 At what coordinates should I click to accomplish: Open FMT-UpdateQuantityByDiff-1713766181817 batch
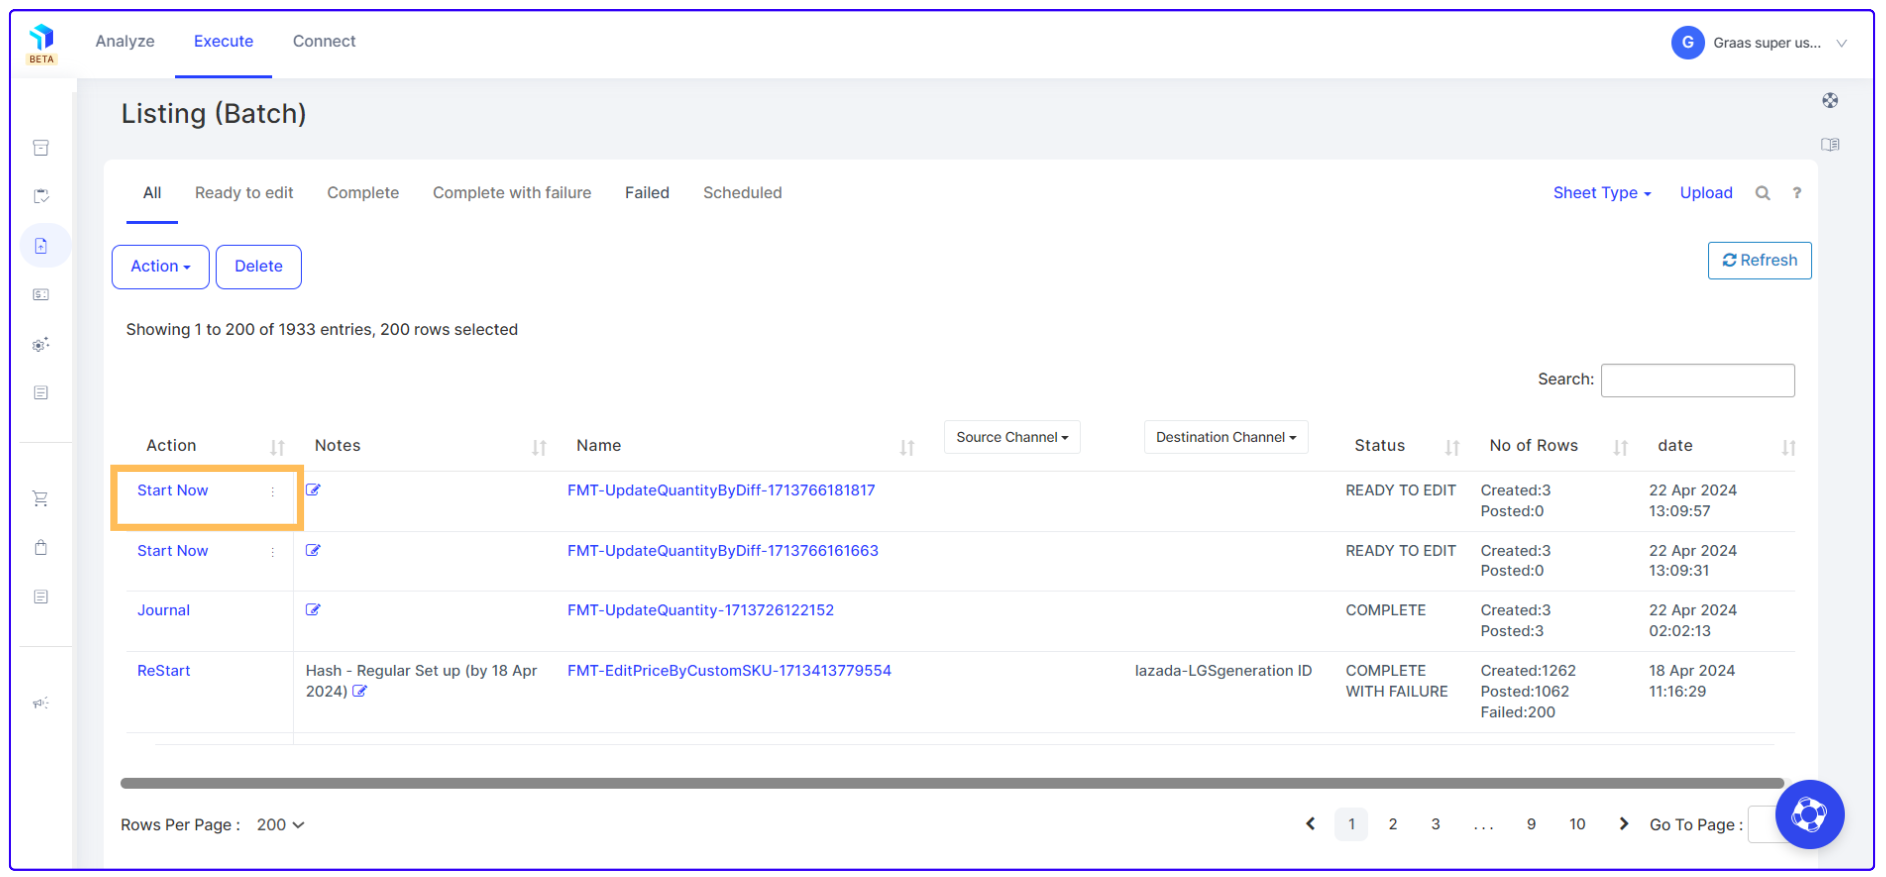point(721,490)
